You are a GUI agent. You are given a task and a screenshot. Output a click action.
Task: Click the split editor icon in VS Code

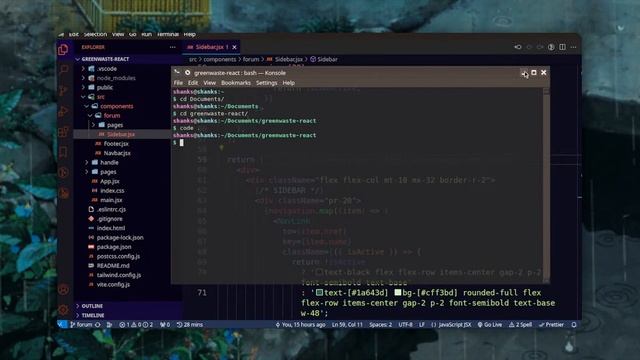[x=562, y=47]
